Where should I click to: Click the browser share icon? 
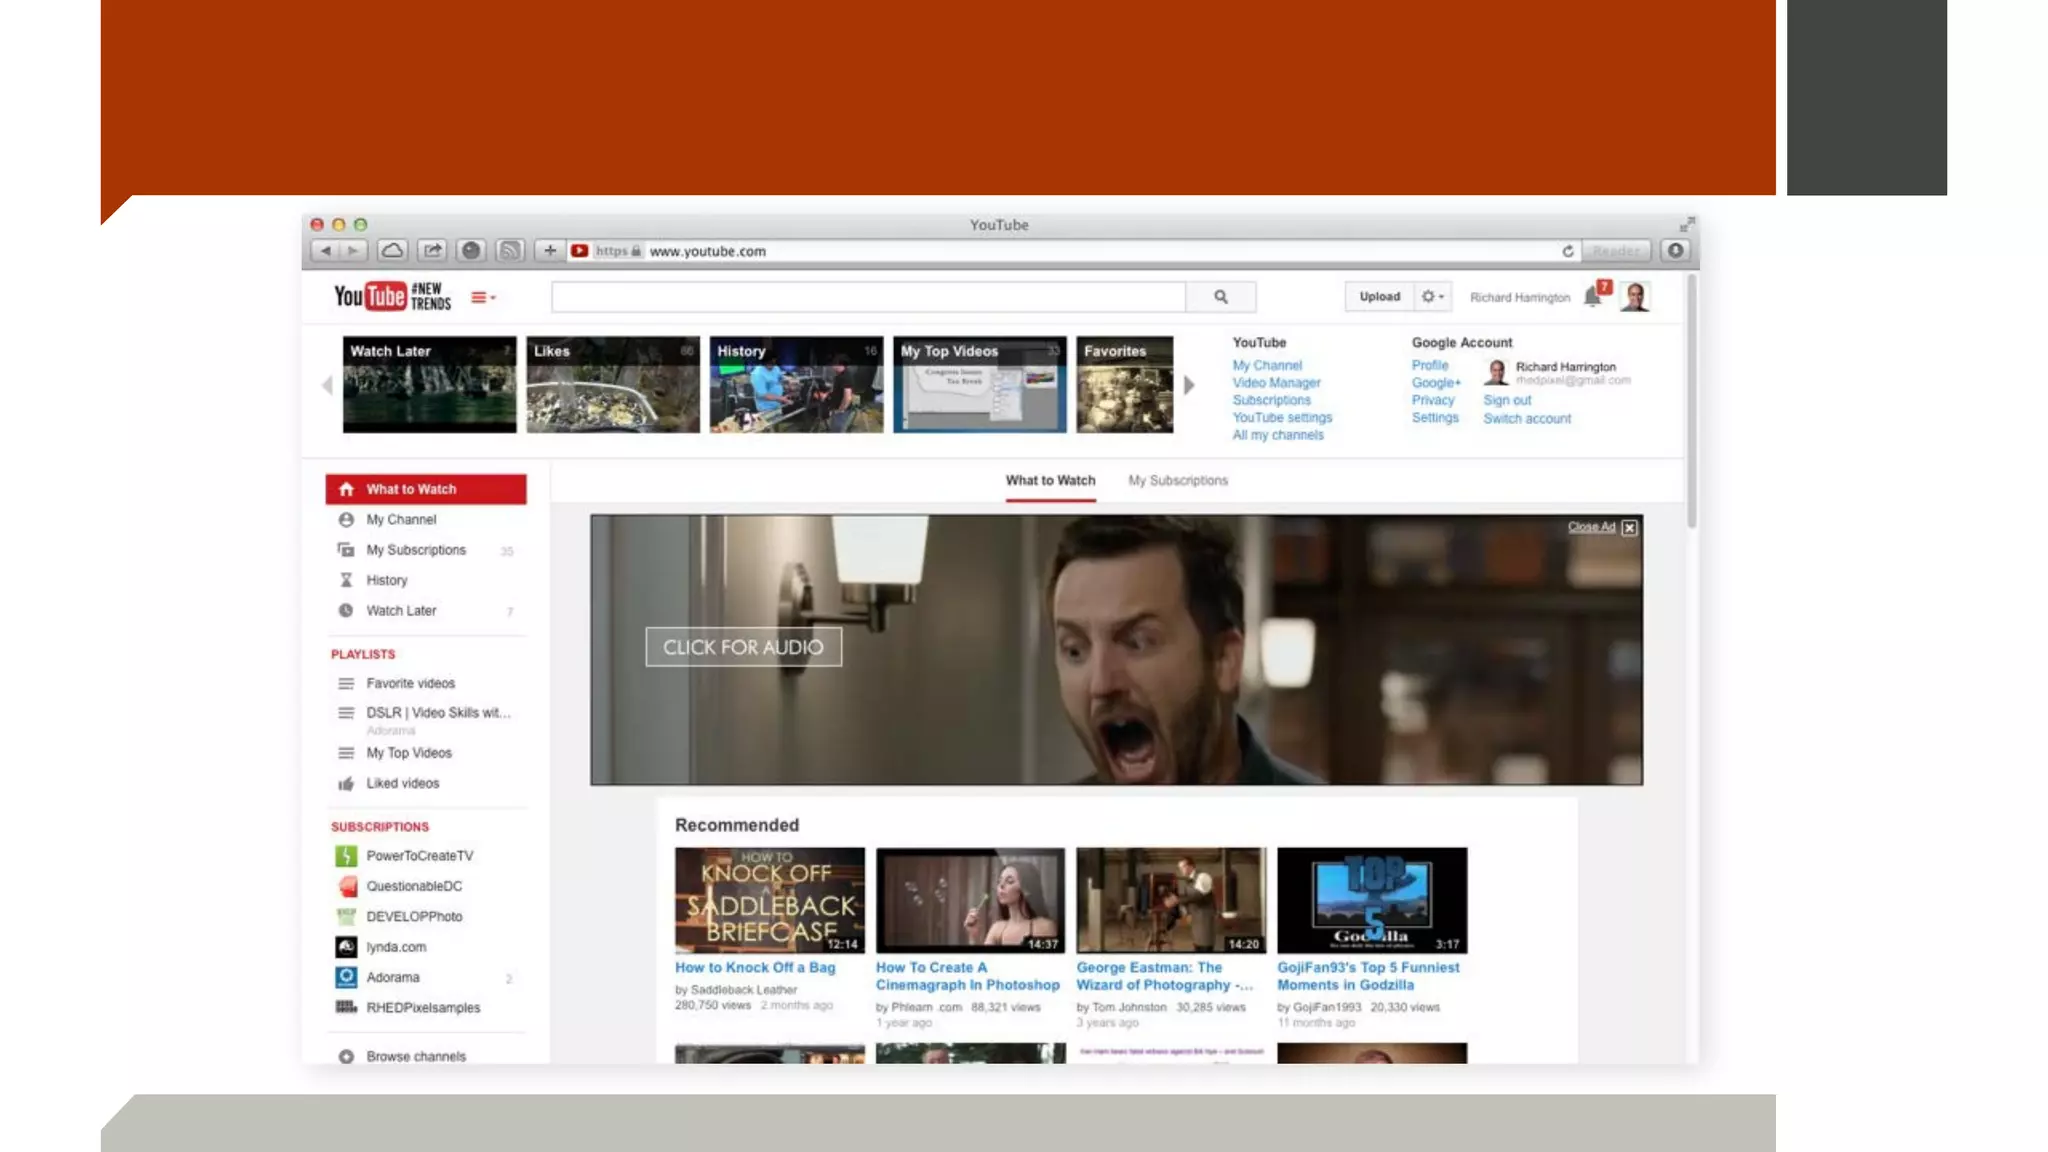click(x=432, y=251)
